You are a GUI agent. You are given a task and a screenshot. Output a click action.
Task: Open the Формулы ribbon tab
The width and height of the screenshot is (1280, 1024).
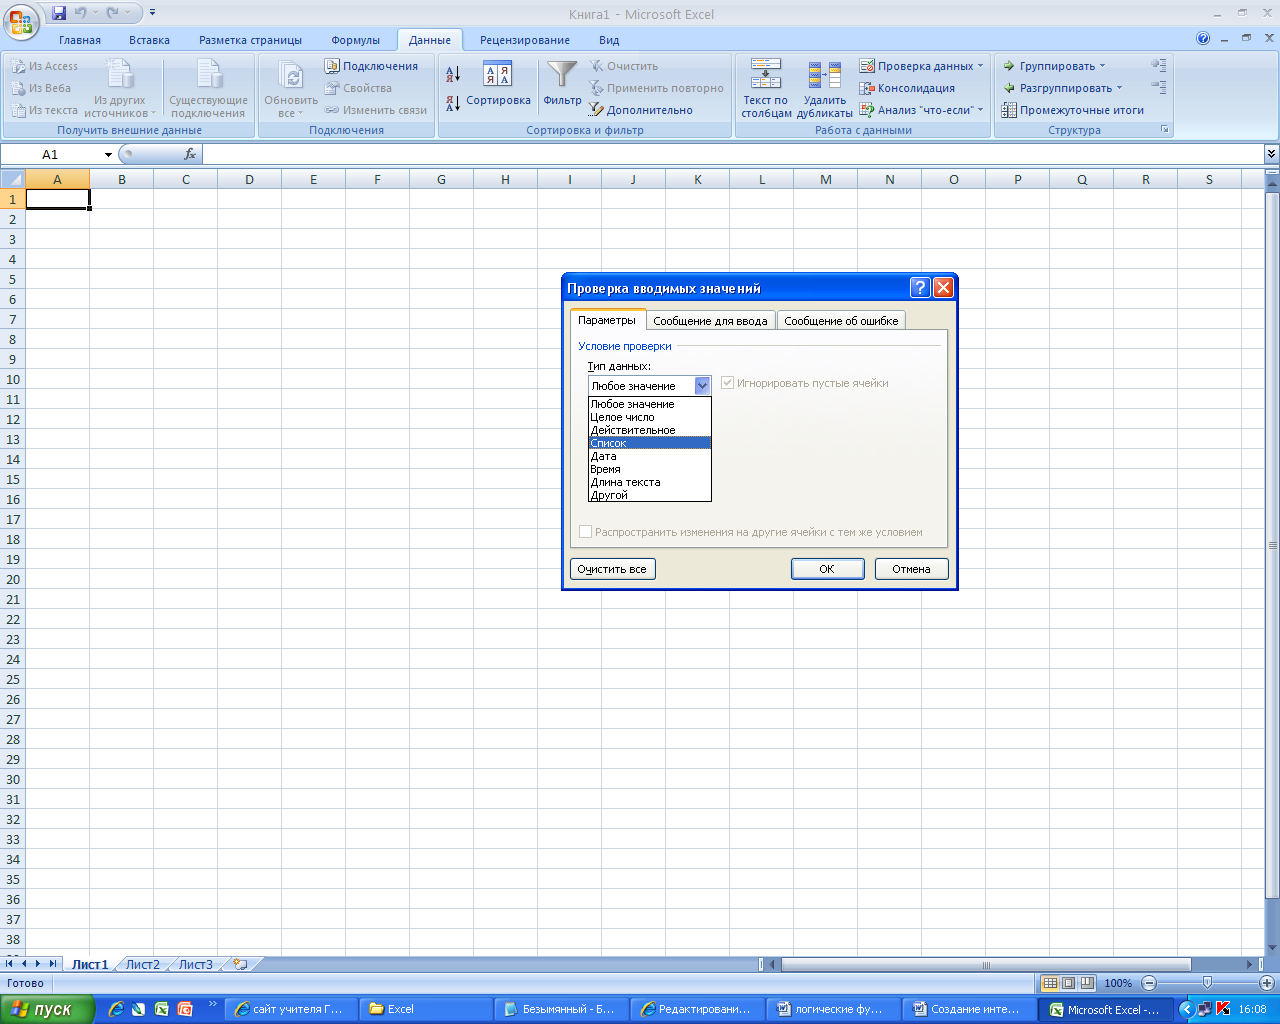coord(356,40)
